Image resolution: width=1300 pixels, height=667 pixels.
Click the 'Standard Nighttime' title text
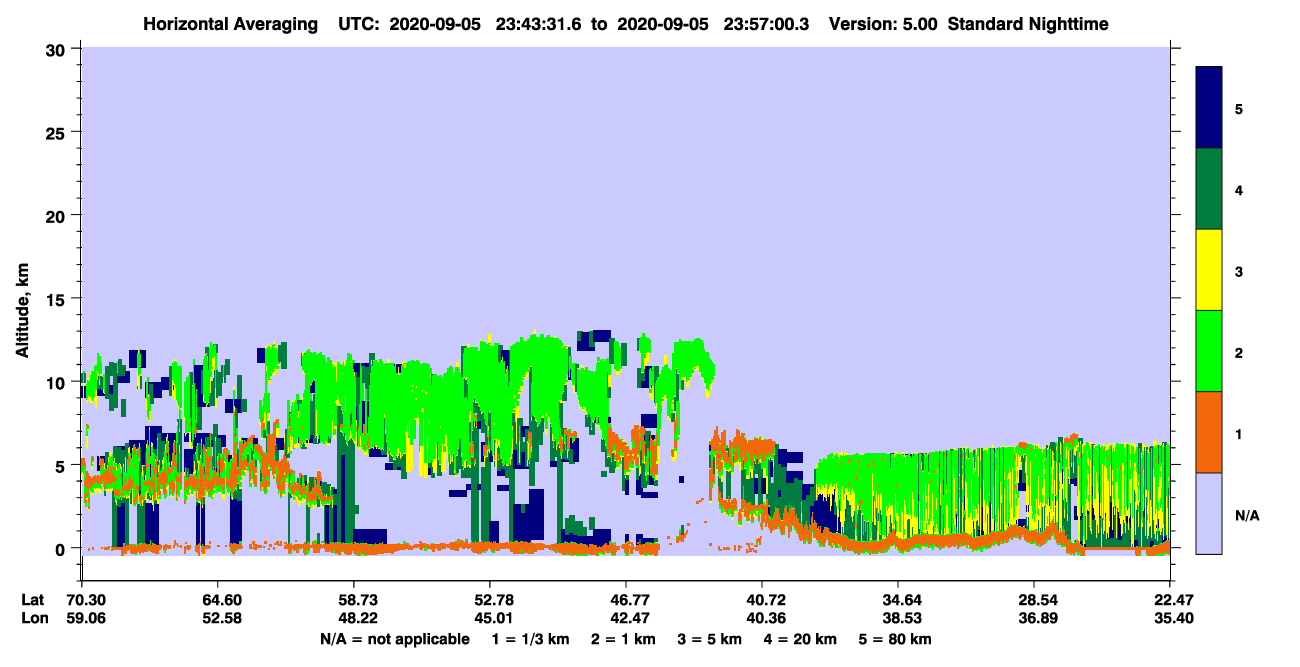tap(1028, 24)
